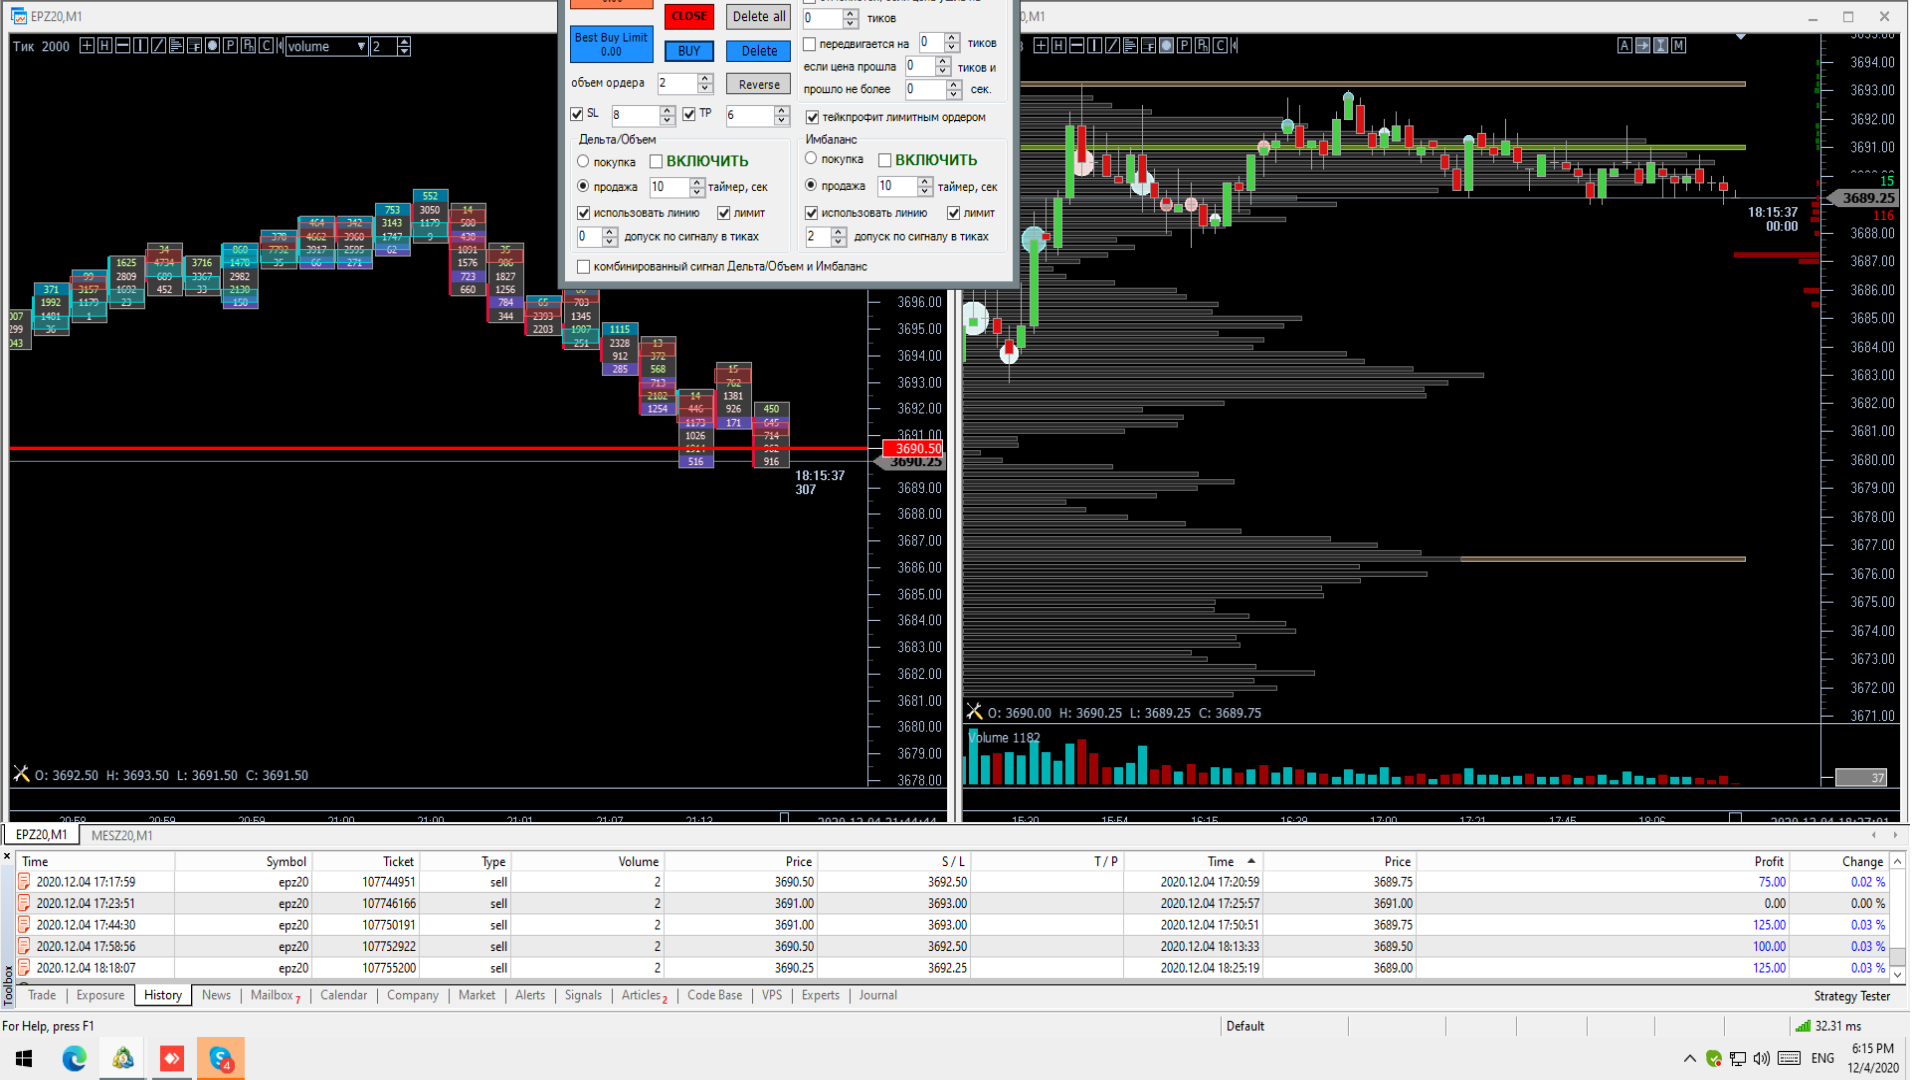The height and width of the screenshot is (1080, 1920).
Task: Click the circle marker icon in left chart toolbar
Action: (x=212, y=46)
